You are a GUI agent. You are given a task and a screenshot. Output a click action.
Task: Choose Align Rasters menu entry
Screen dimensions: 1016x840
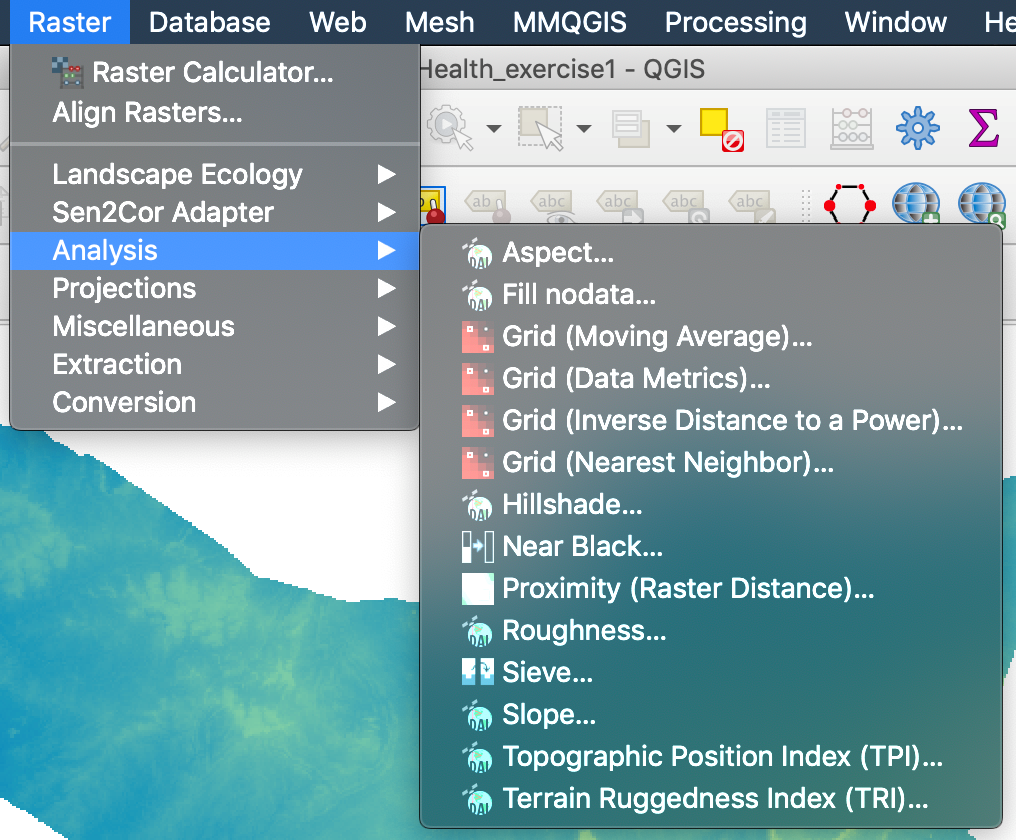point(214,112)
